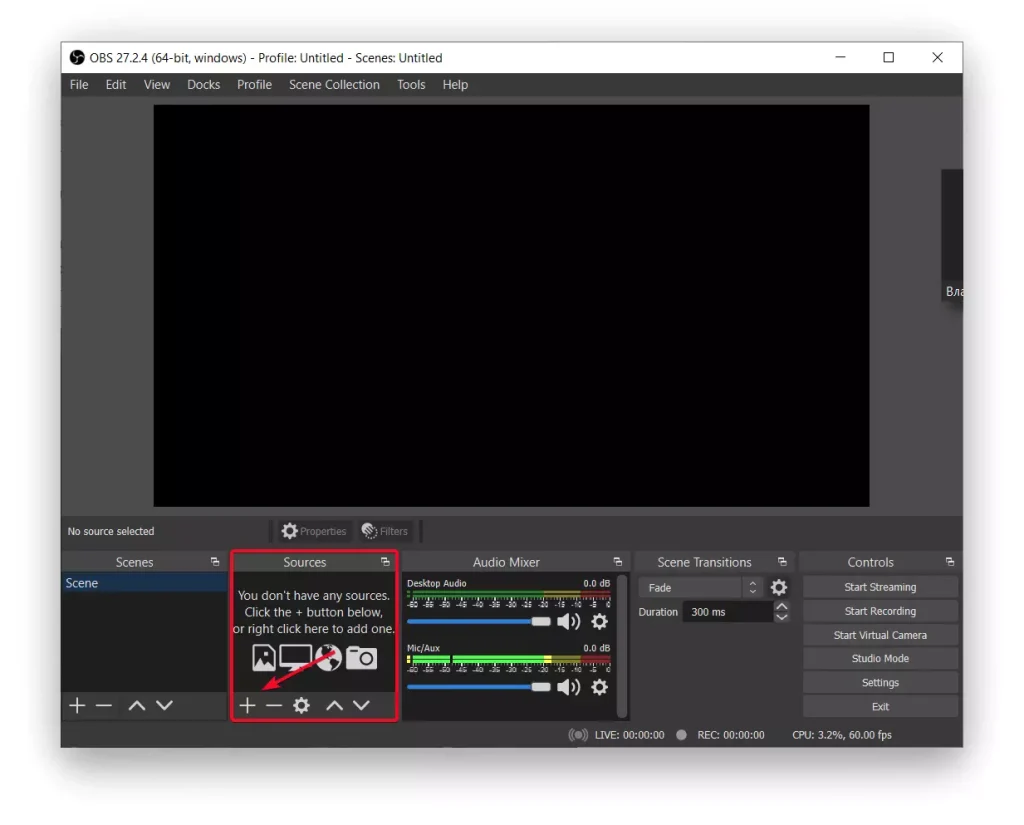This screenshot has width=1024, height=825.
Task: Move source up arrow
Action: tap(334, 705)
